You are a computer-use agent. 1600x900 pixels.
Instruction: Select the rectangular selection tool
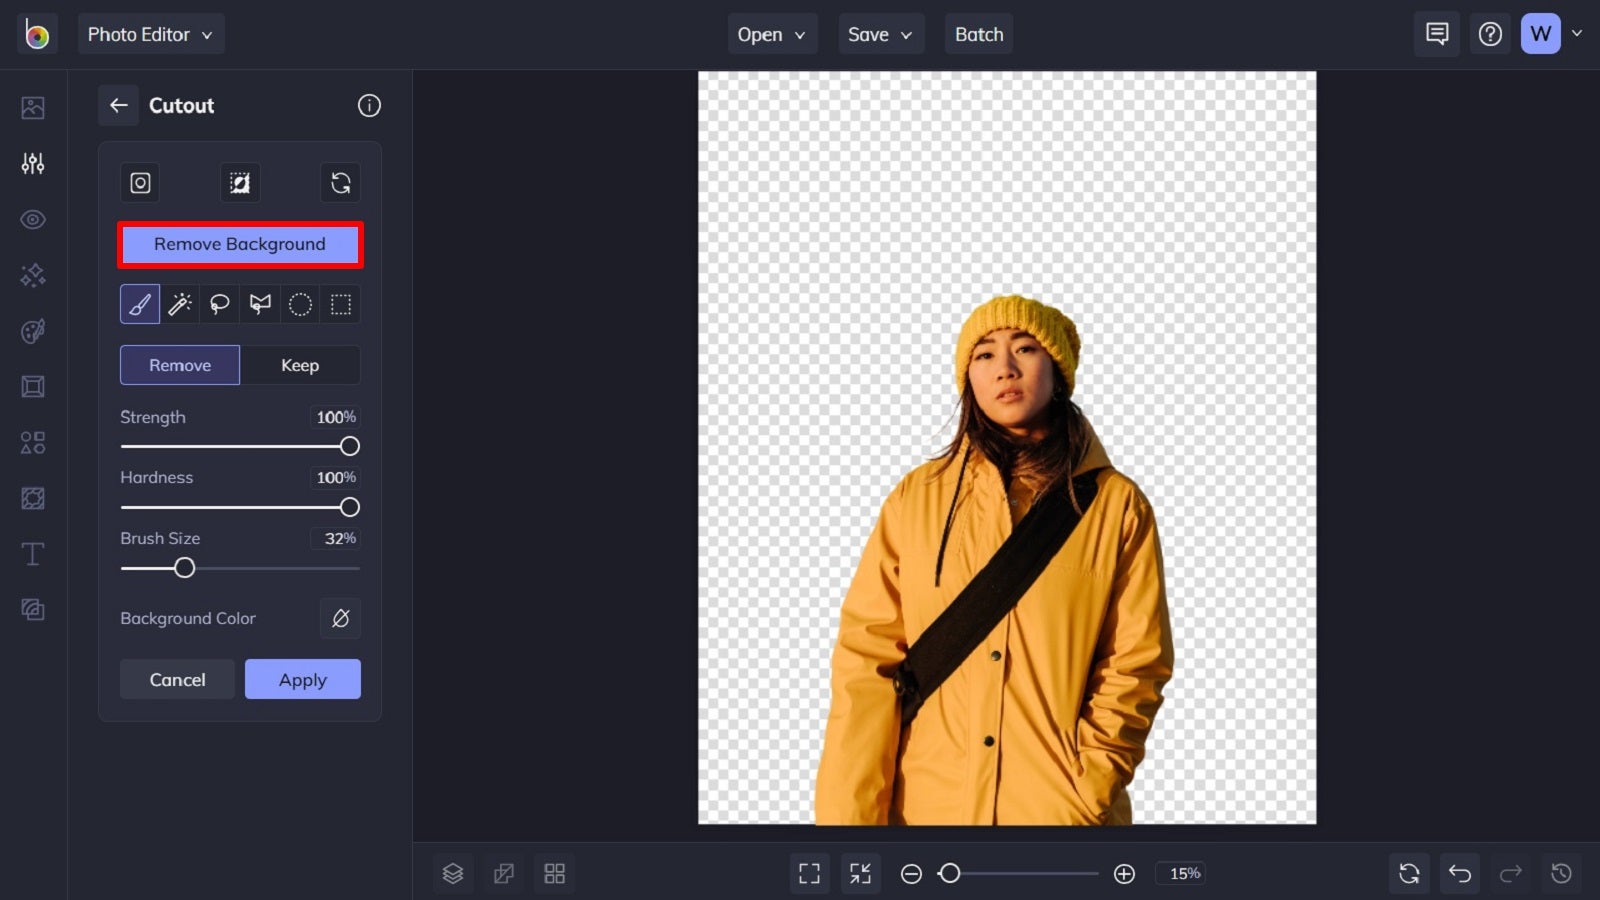tap(340, 304)
